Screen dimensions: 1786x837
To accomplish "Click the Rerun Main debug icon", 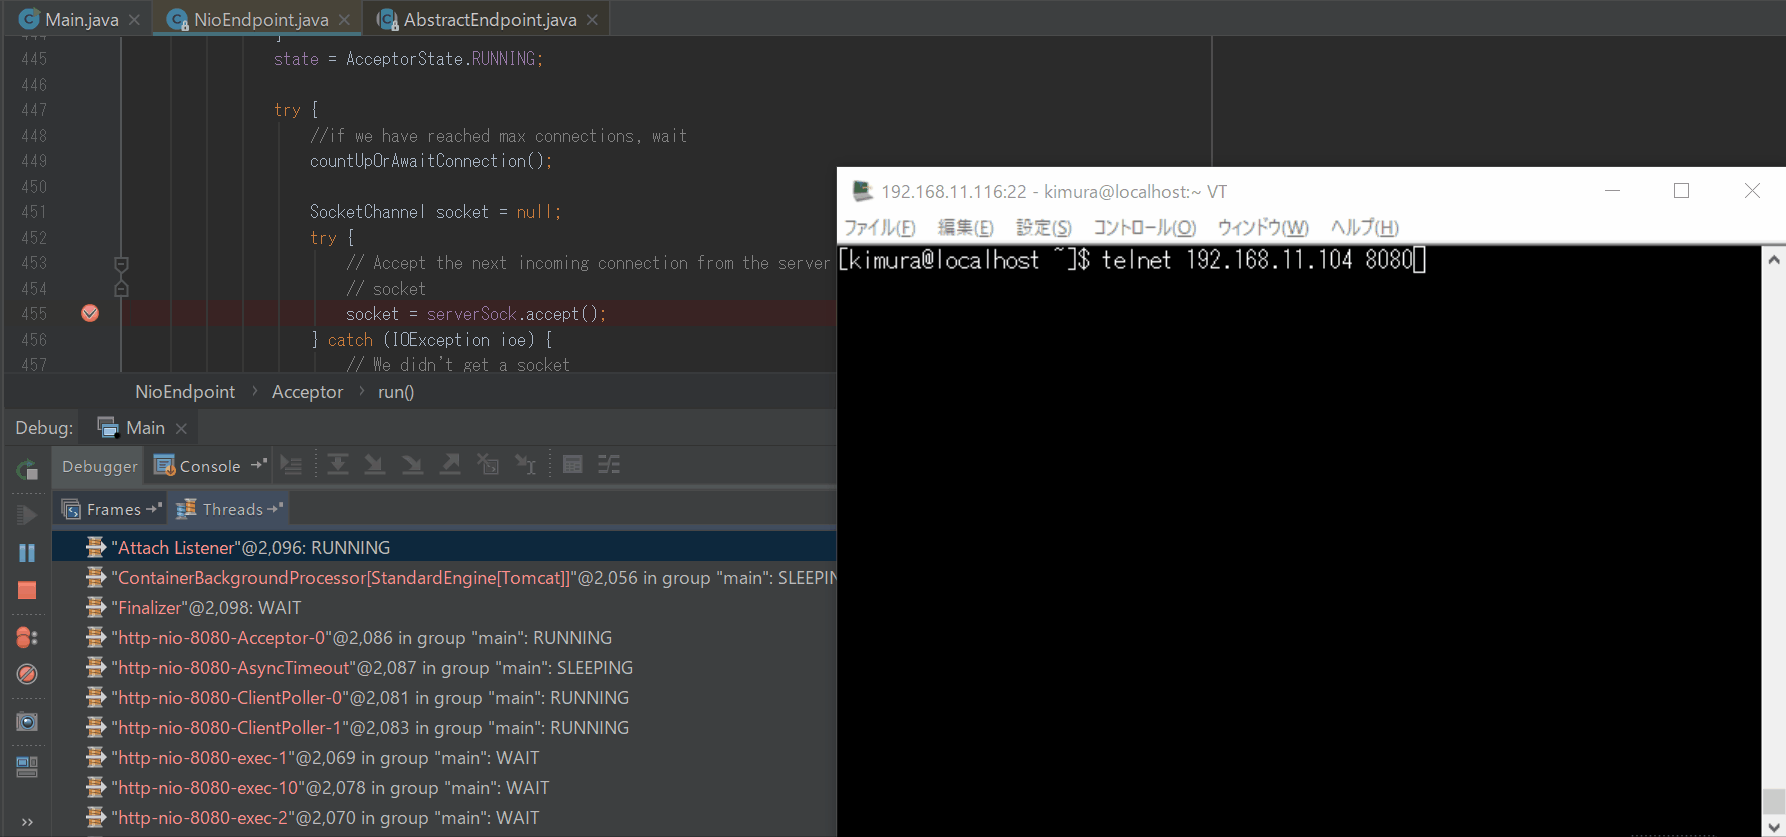I will pos(27,470).
